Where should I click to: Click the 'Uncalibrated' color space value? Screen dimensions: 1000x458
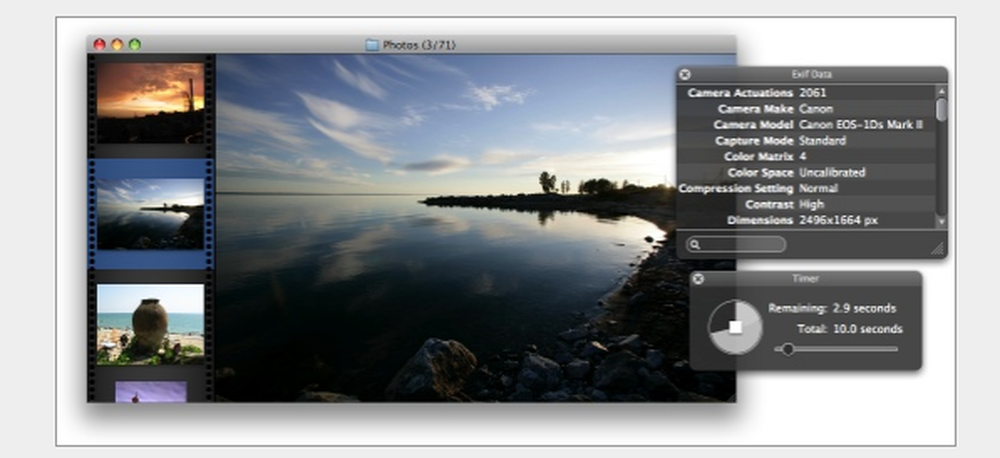coord(832,173)
